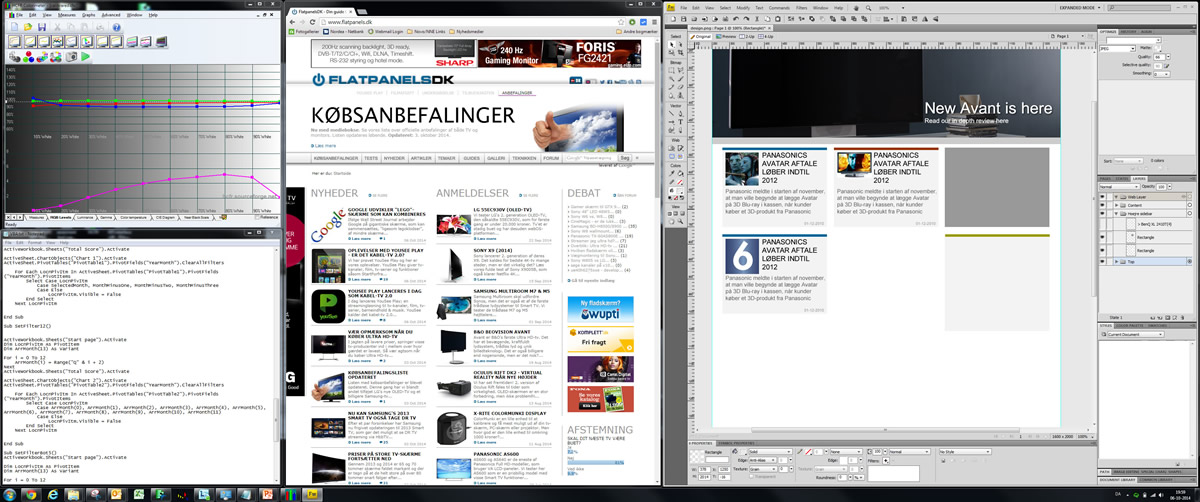
Task: Select the Line tool in Vector group
Action: pyautogui.click(x=671, y=113)
